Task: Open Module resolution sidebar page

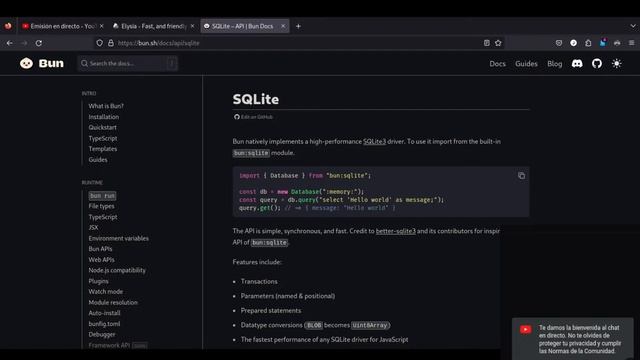Action: 113,302
